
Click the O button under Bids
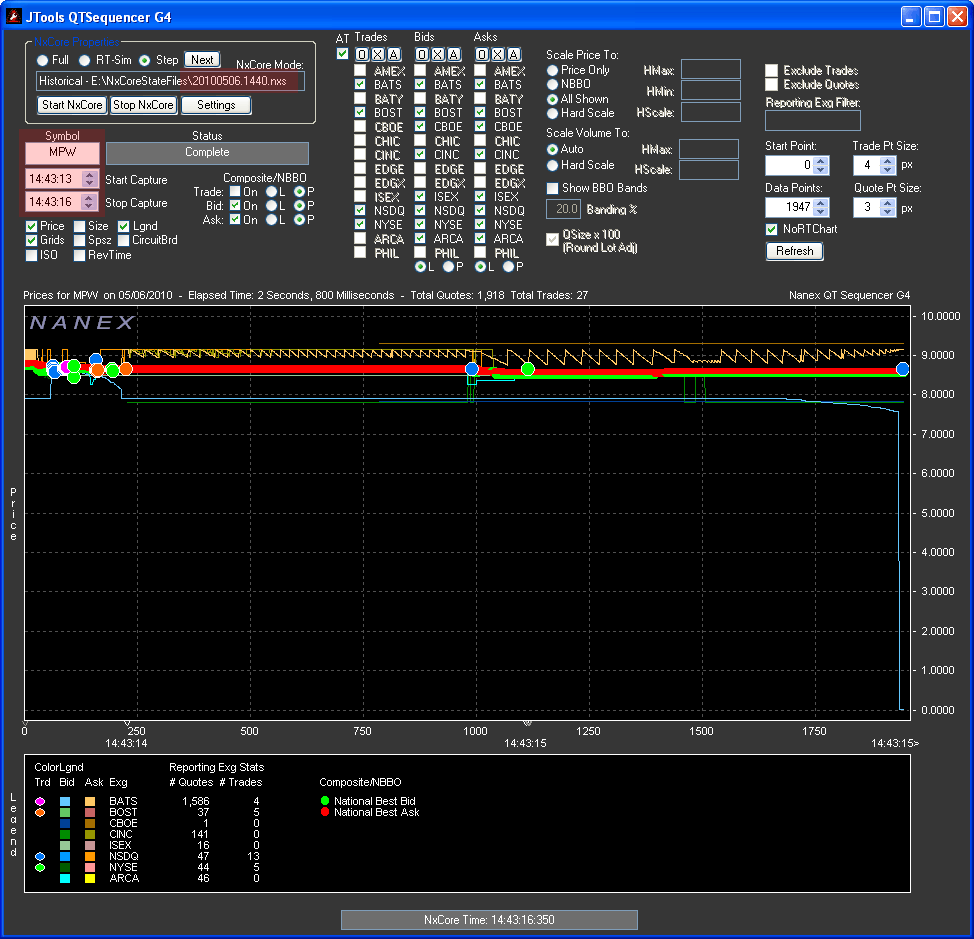pos(422,55)
